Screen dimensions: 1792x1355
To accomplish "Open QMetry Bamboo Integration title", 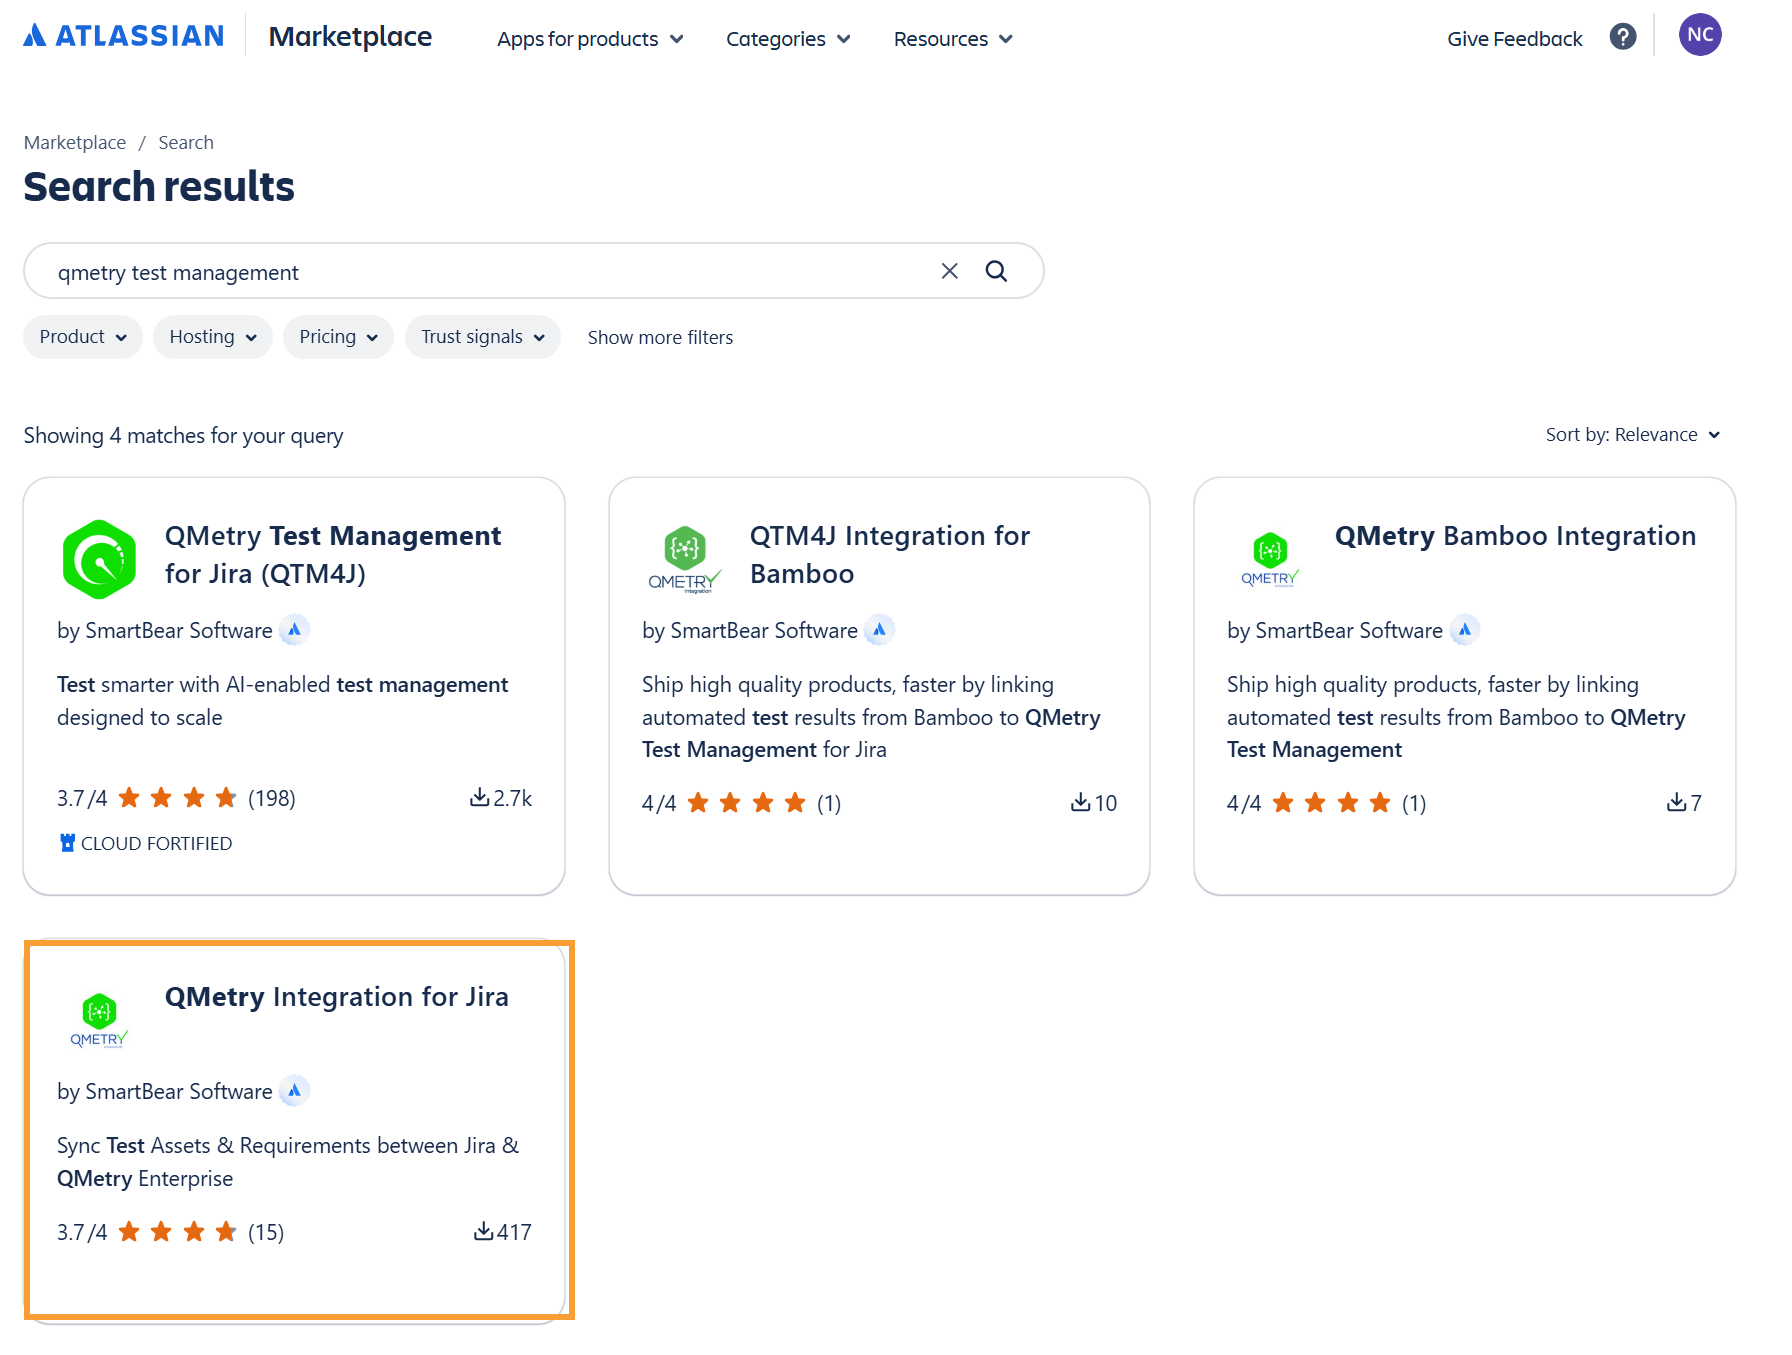I will pos(1515,536).
